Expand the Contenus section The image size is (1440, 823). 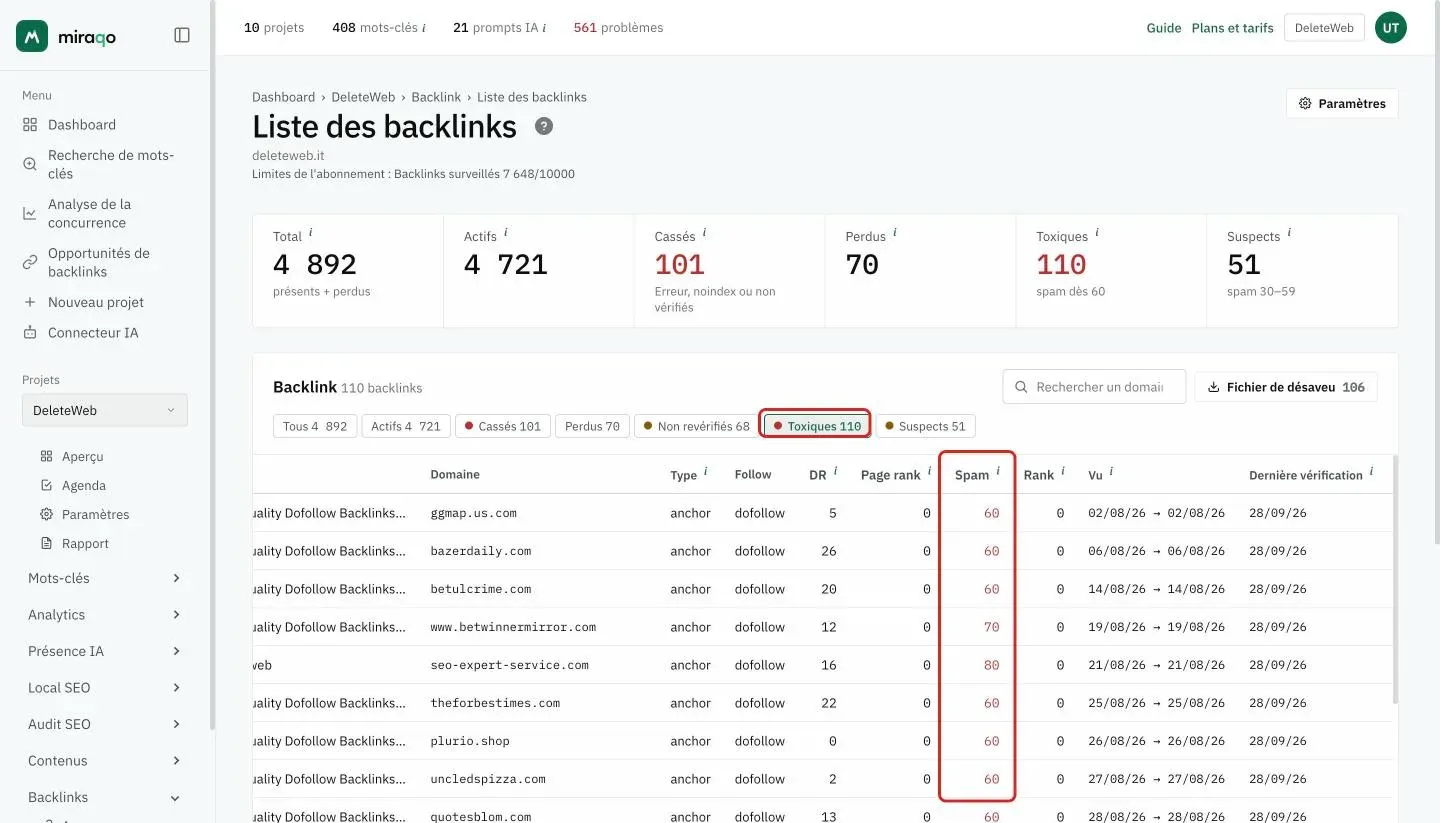104,761
